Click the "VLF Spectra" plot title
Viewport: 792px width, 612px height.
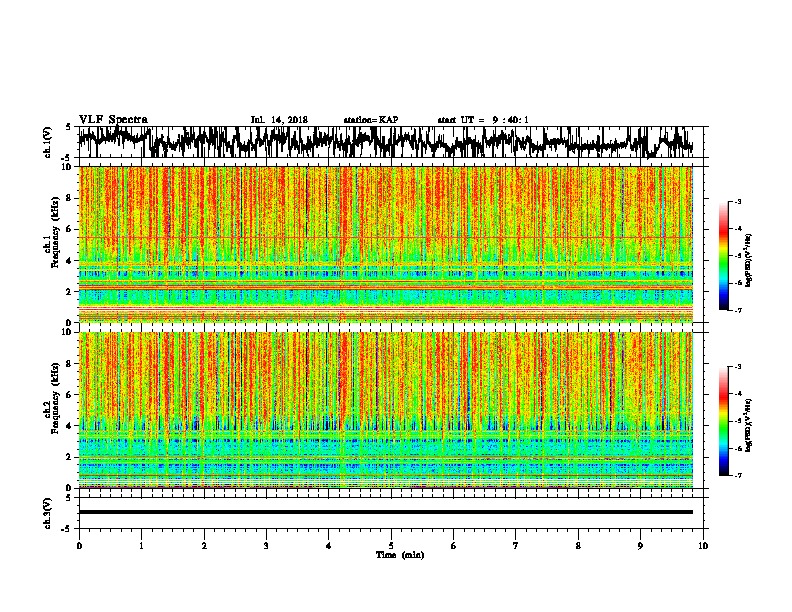coord(113,120)
